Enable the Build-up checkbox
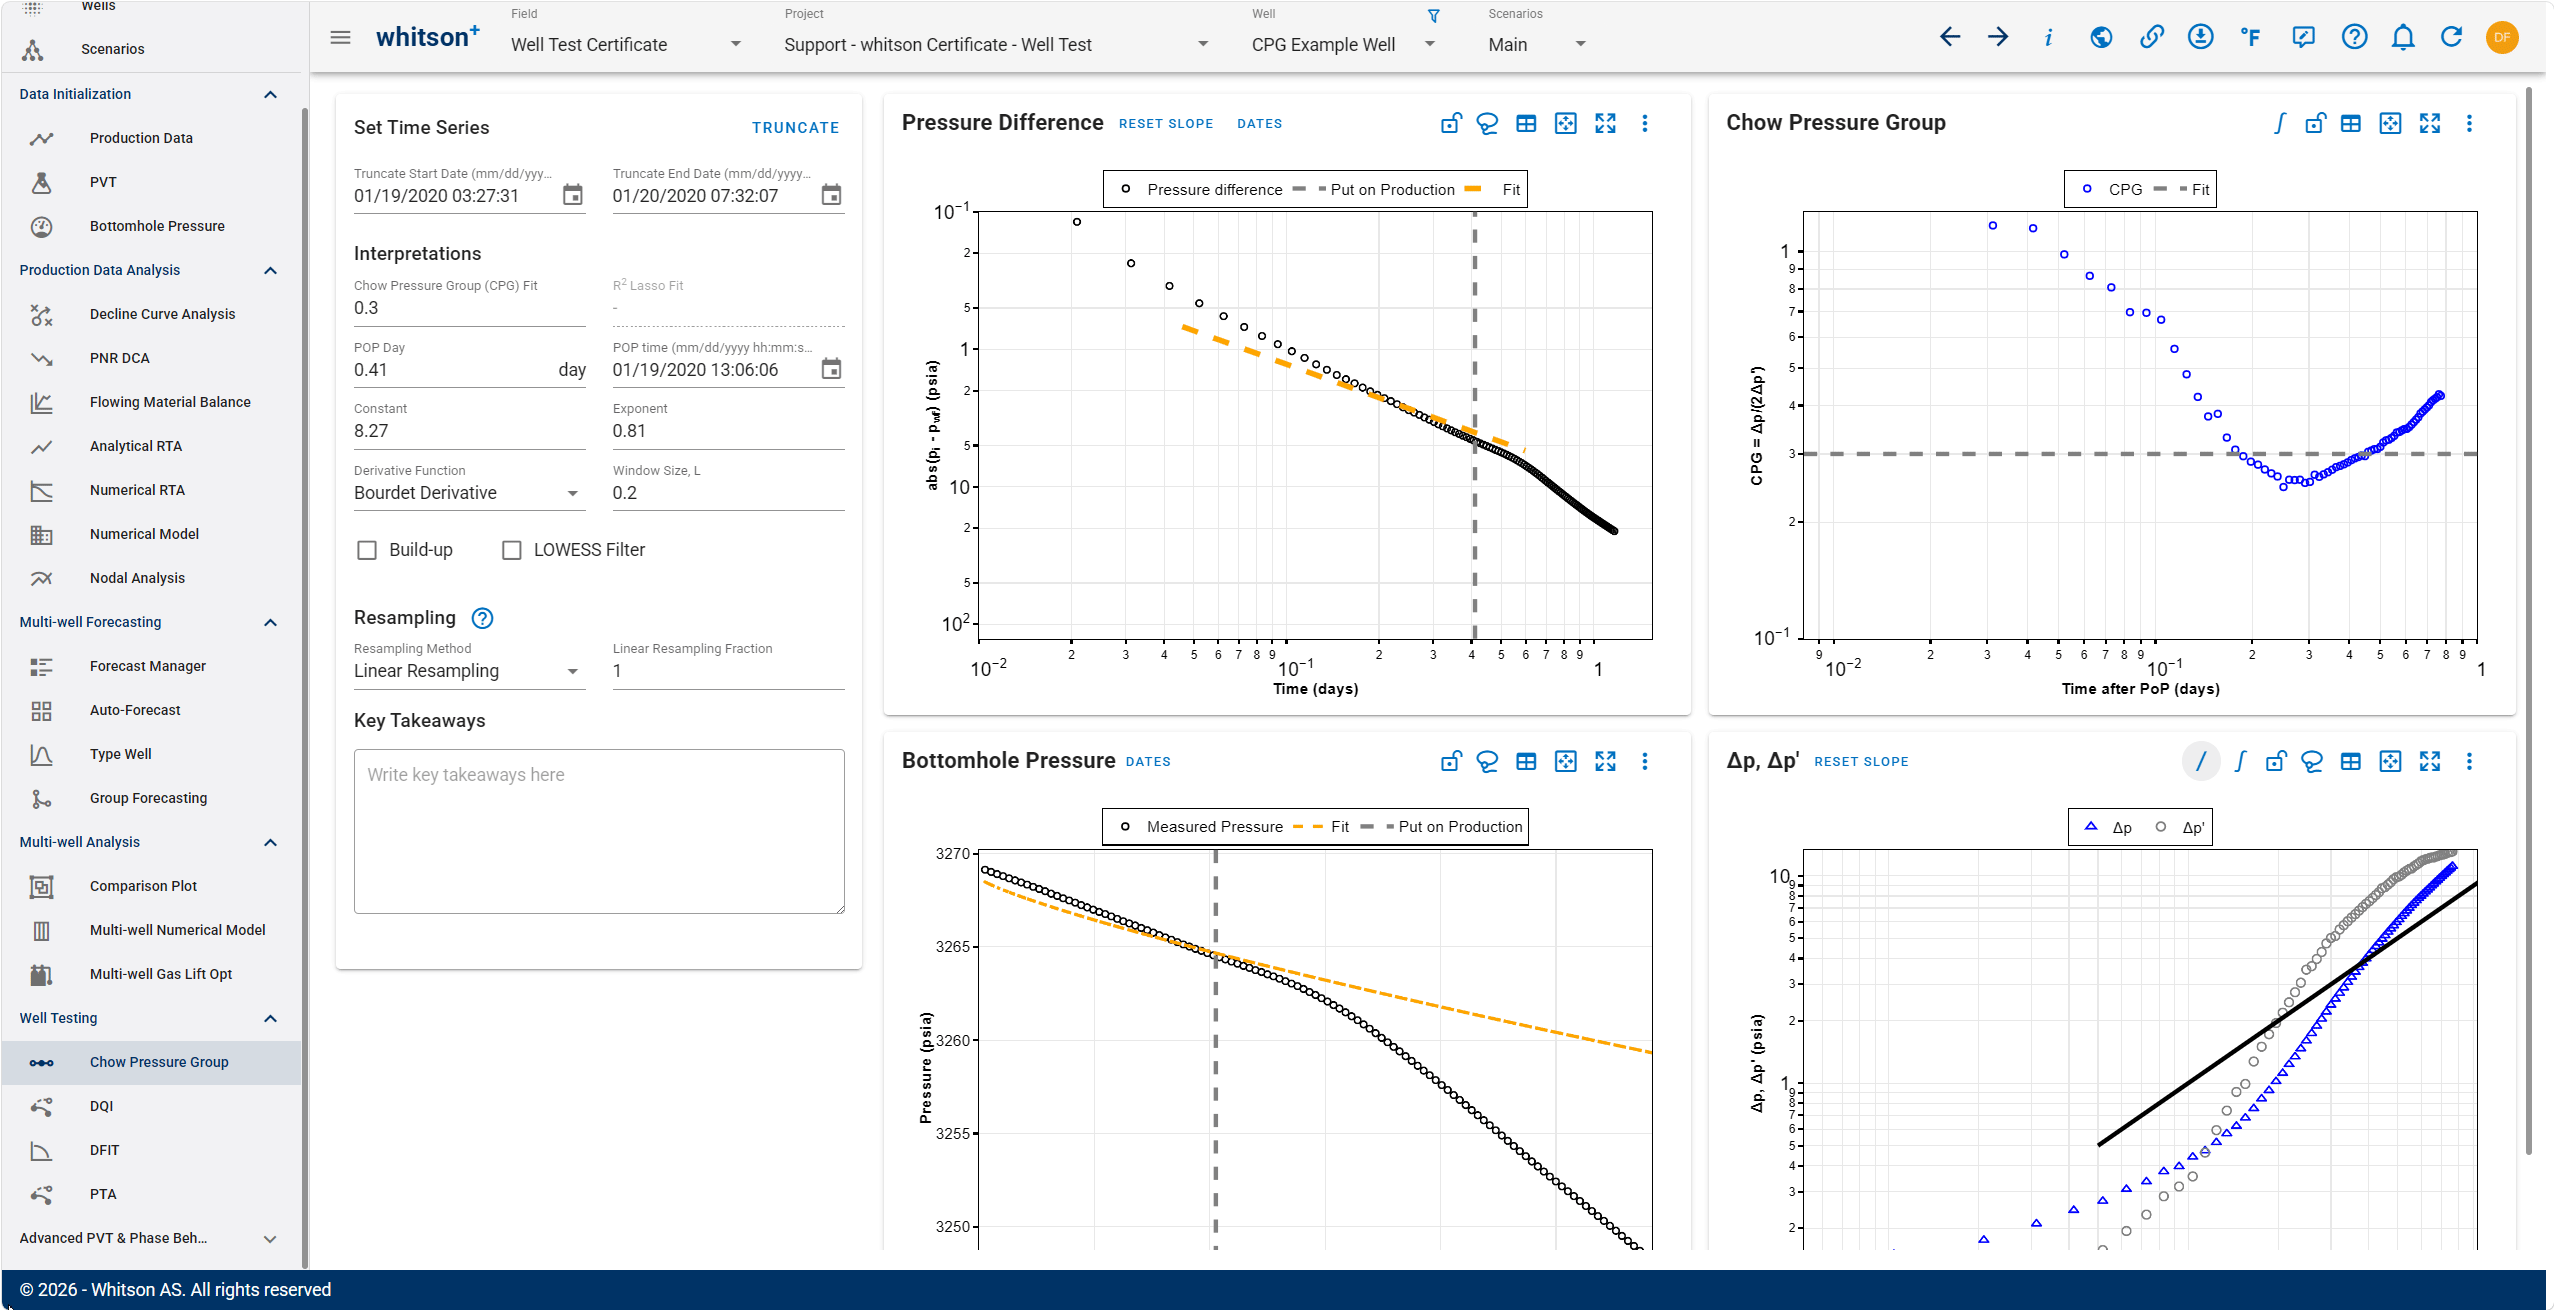The width and height of the screenshot is (2554, 1310). click(367, 550)
